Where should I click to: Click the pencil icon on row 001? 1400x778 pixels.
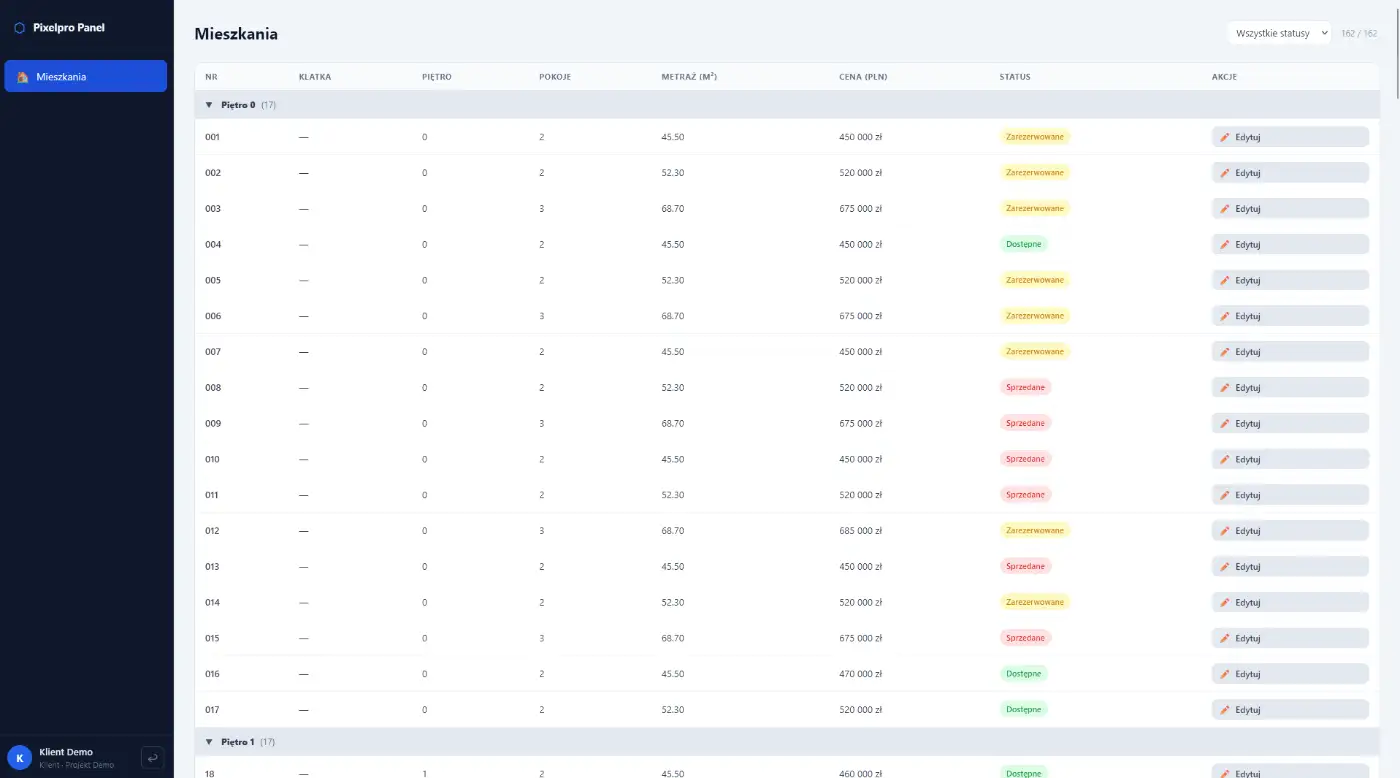[1225, 136]
